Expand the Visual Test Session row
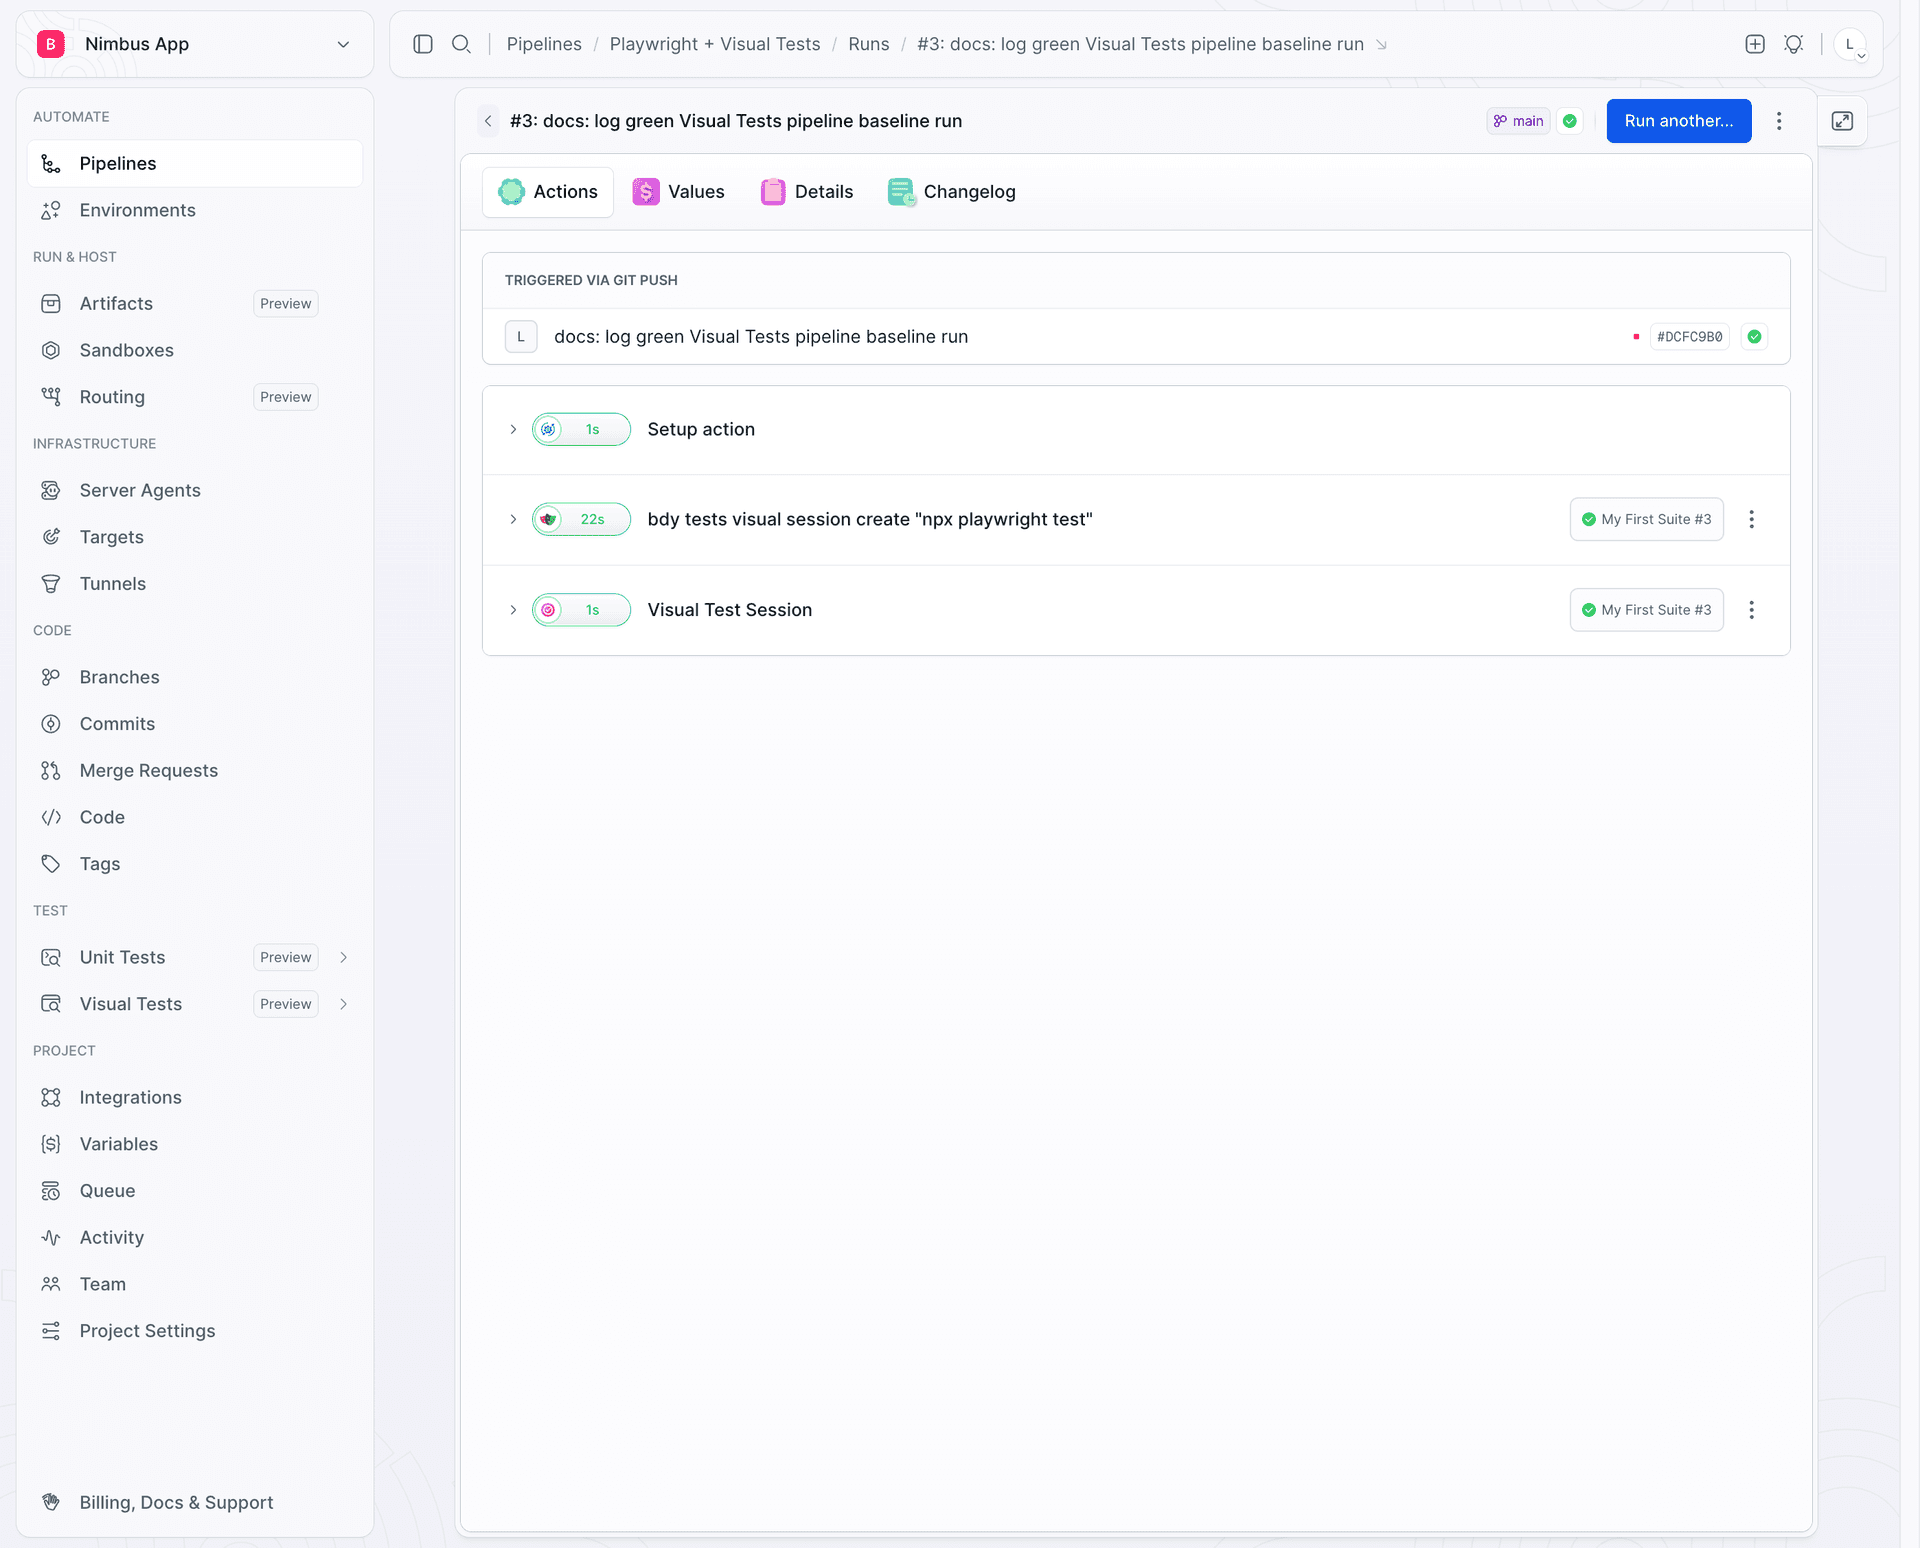This screenshot has width=1920, height=1548. pyautogui.click(x=513, y=610)
